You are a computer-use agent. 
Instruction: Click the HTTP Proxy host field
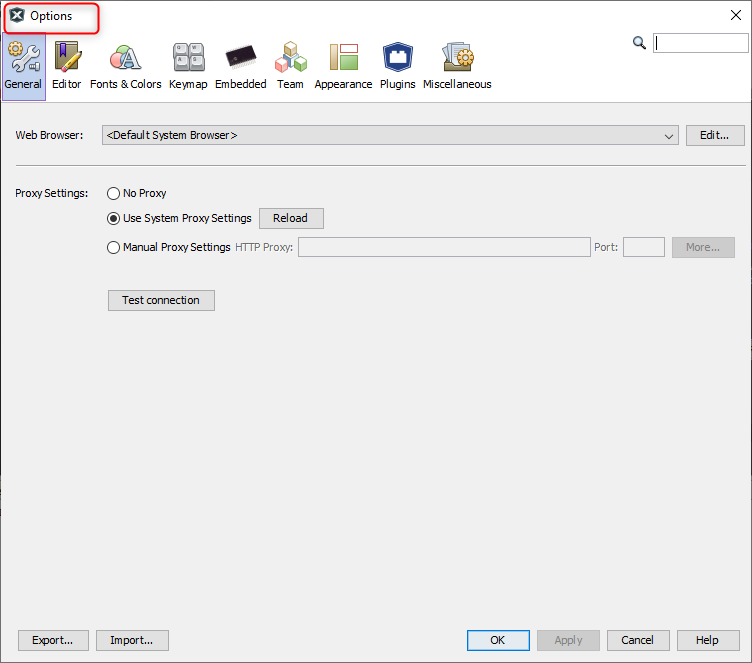pyautogui.click(x=444, y=248)
